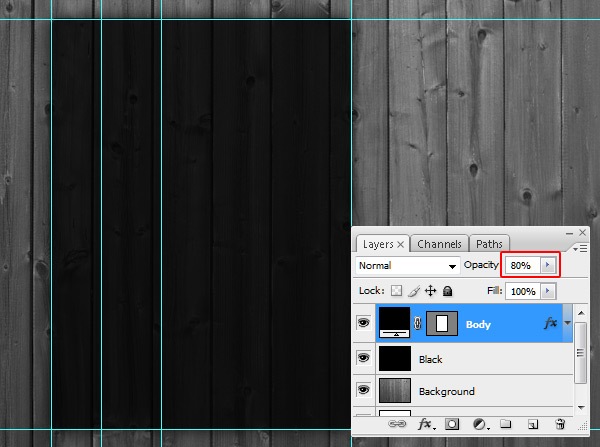Screen dimensions: 600x447
Task: Open the Normal blend mode dropdown
Action: [x=407, y=266]
